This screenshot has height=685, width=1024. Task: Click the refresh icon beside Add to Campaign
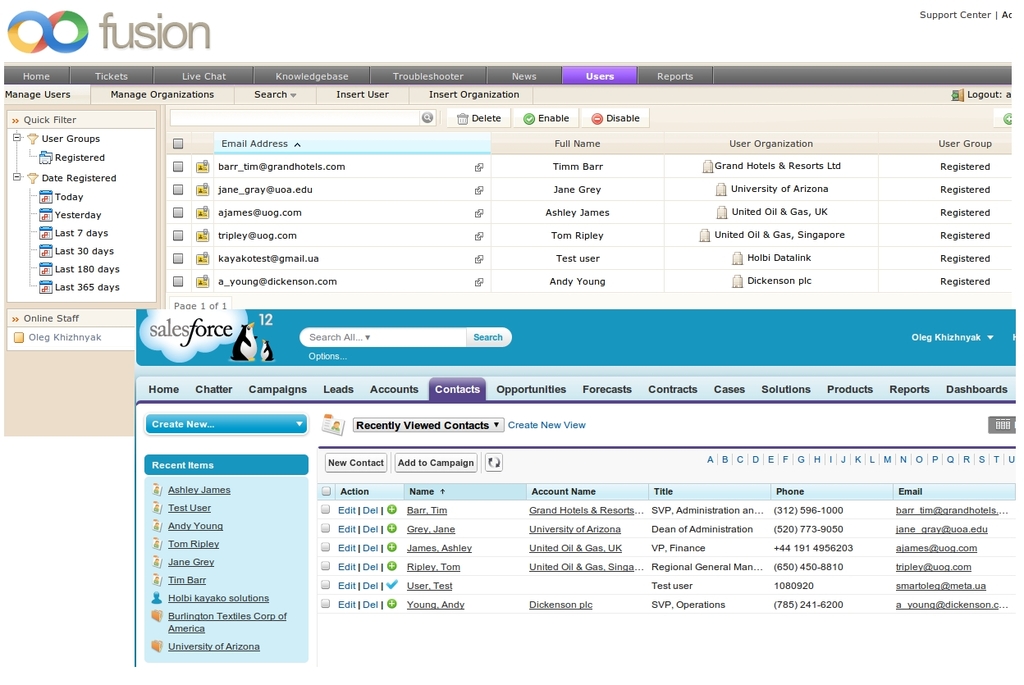(493, 463)
